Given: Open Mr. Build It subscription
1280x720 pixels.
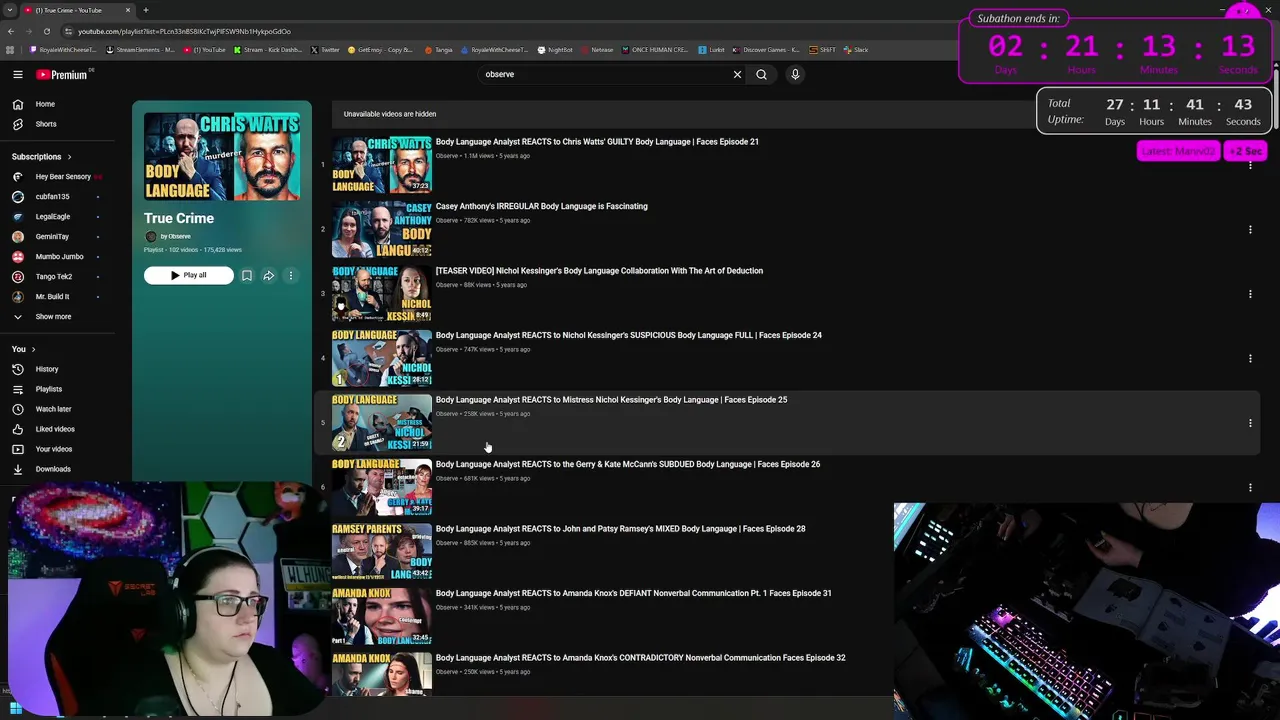Looking at the screenshot, I should (x=50, y=297).
